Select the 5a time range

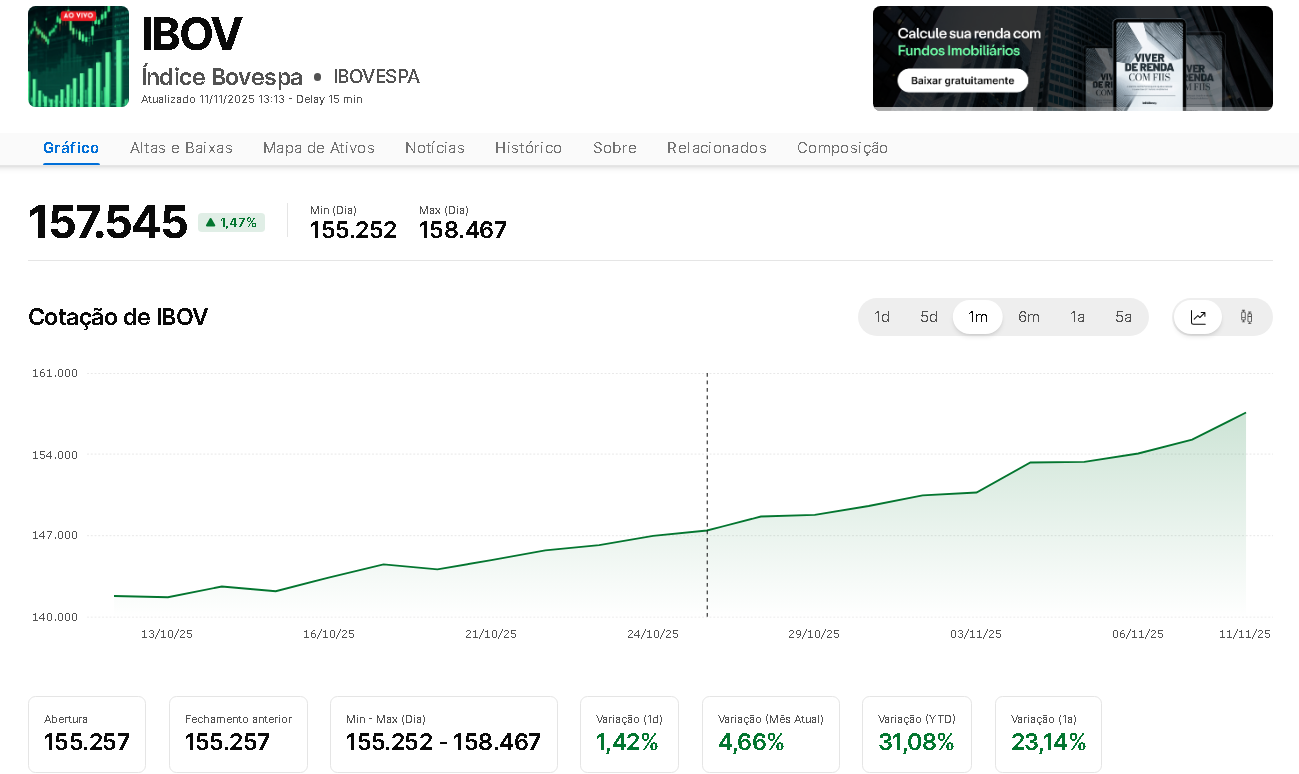(x=1123, y=317)
